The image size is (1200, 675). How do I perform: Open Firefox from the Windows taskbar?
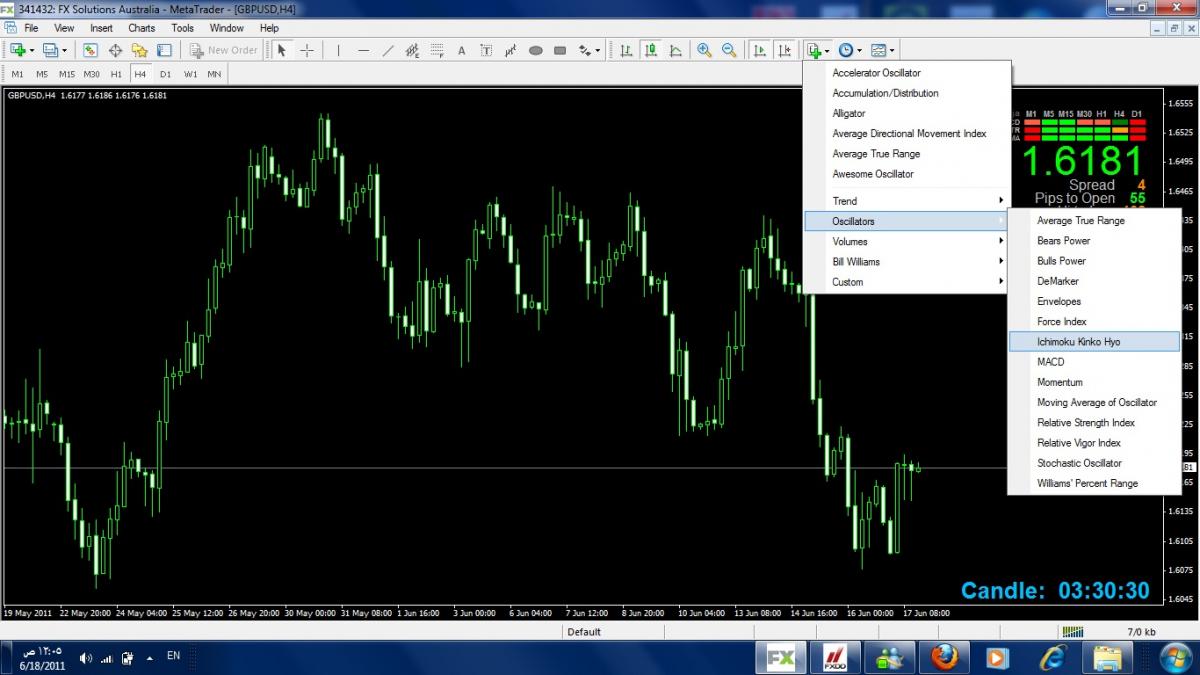944,657
